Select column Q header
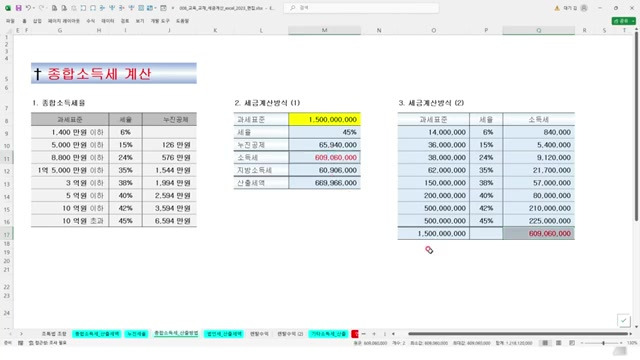The image size is (640, 360). tap(539, 30)
